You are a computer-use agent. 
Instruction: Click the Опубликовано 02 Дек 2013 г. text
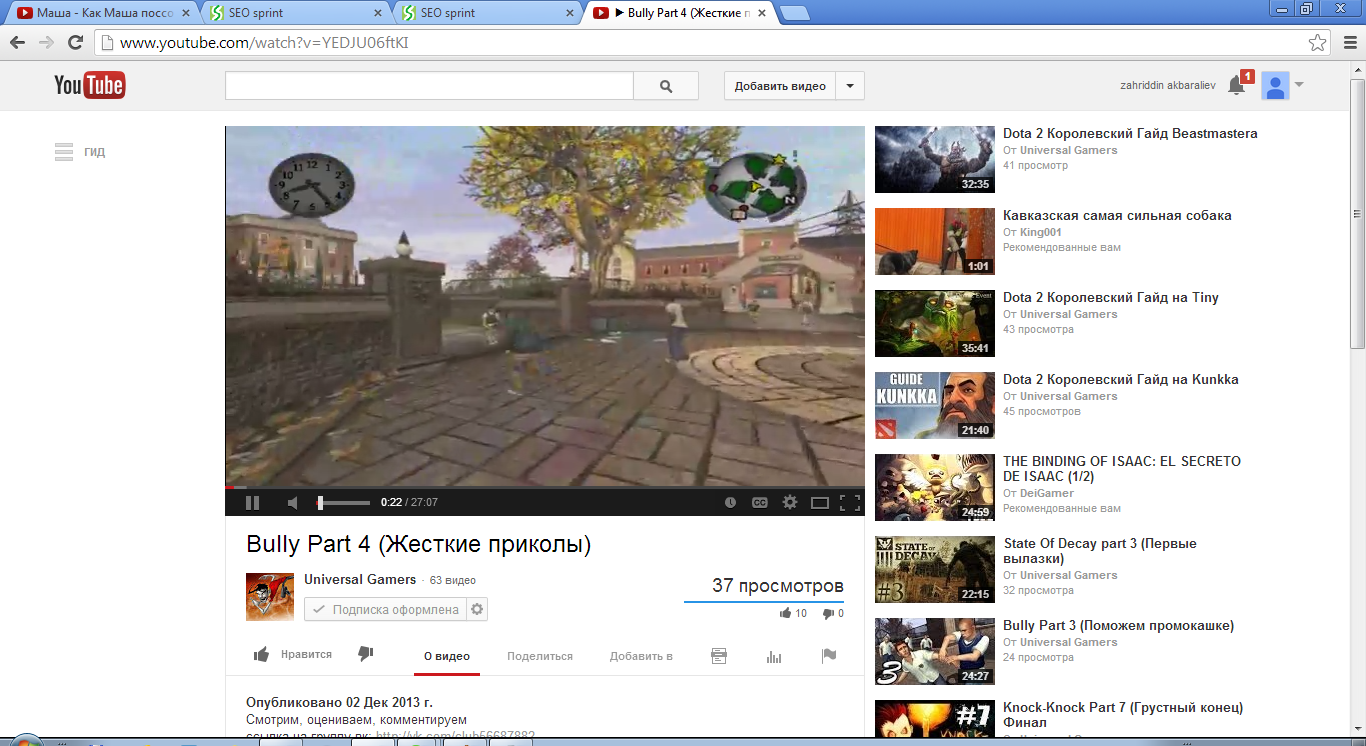(x=339, y=702)
